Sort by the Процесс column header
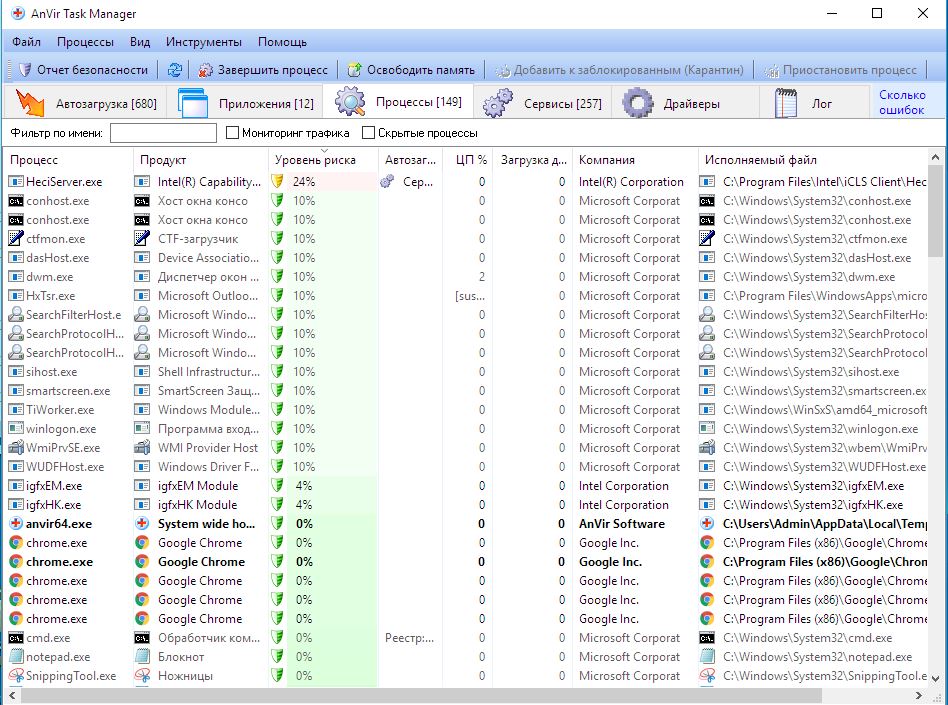The image size is (948, 705). pyautogui.click(x=68, y=160)
